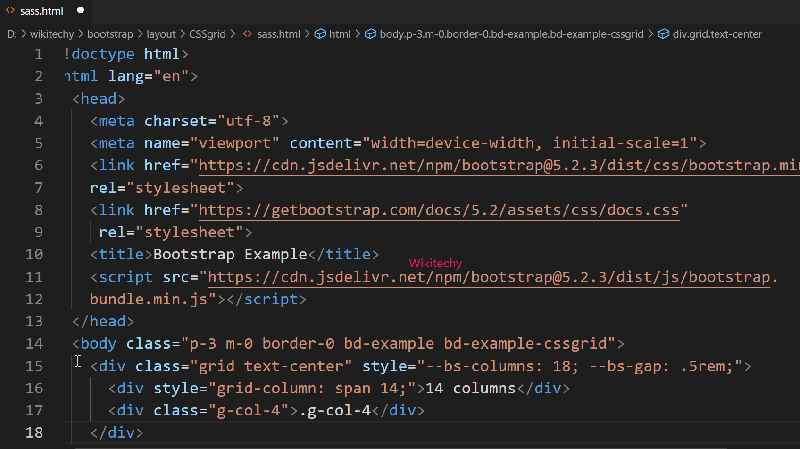Select the div.grid.text-center breadcrumb

click(717, 34)
